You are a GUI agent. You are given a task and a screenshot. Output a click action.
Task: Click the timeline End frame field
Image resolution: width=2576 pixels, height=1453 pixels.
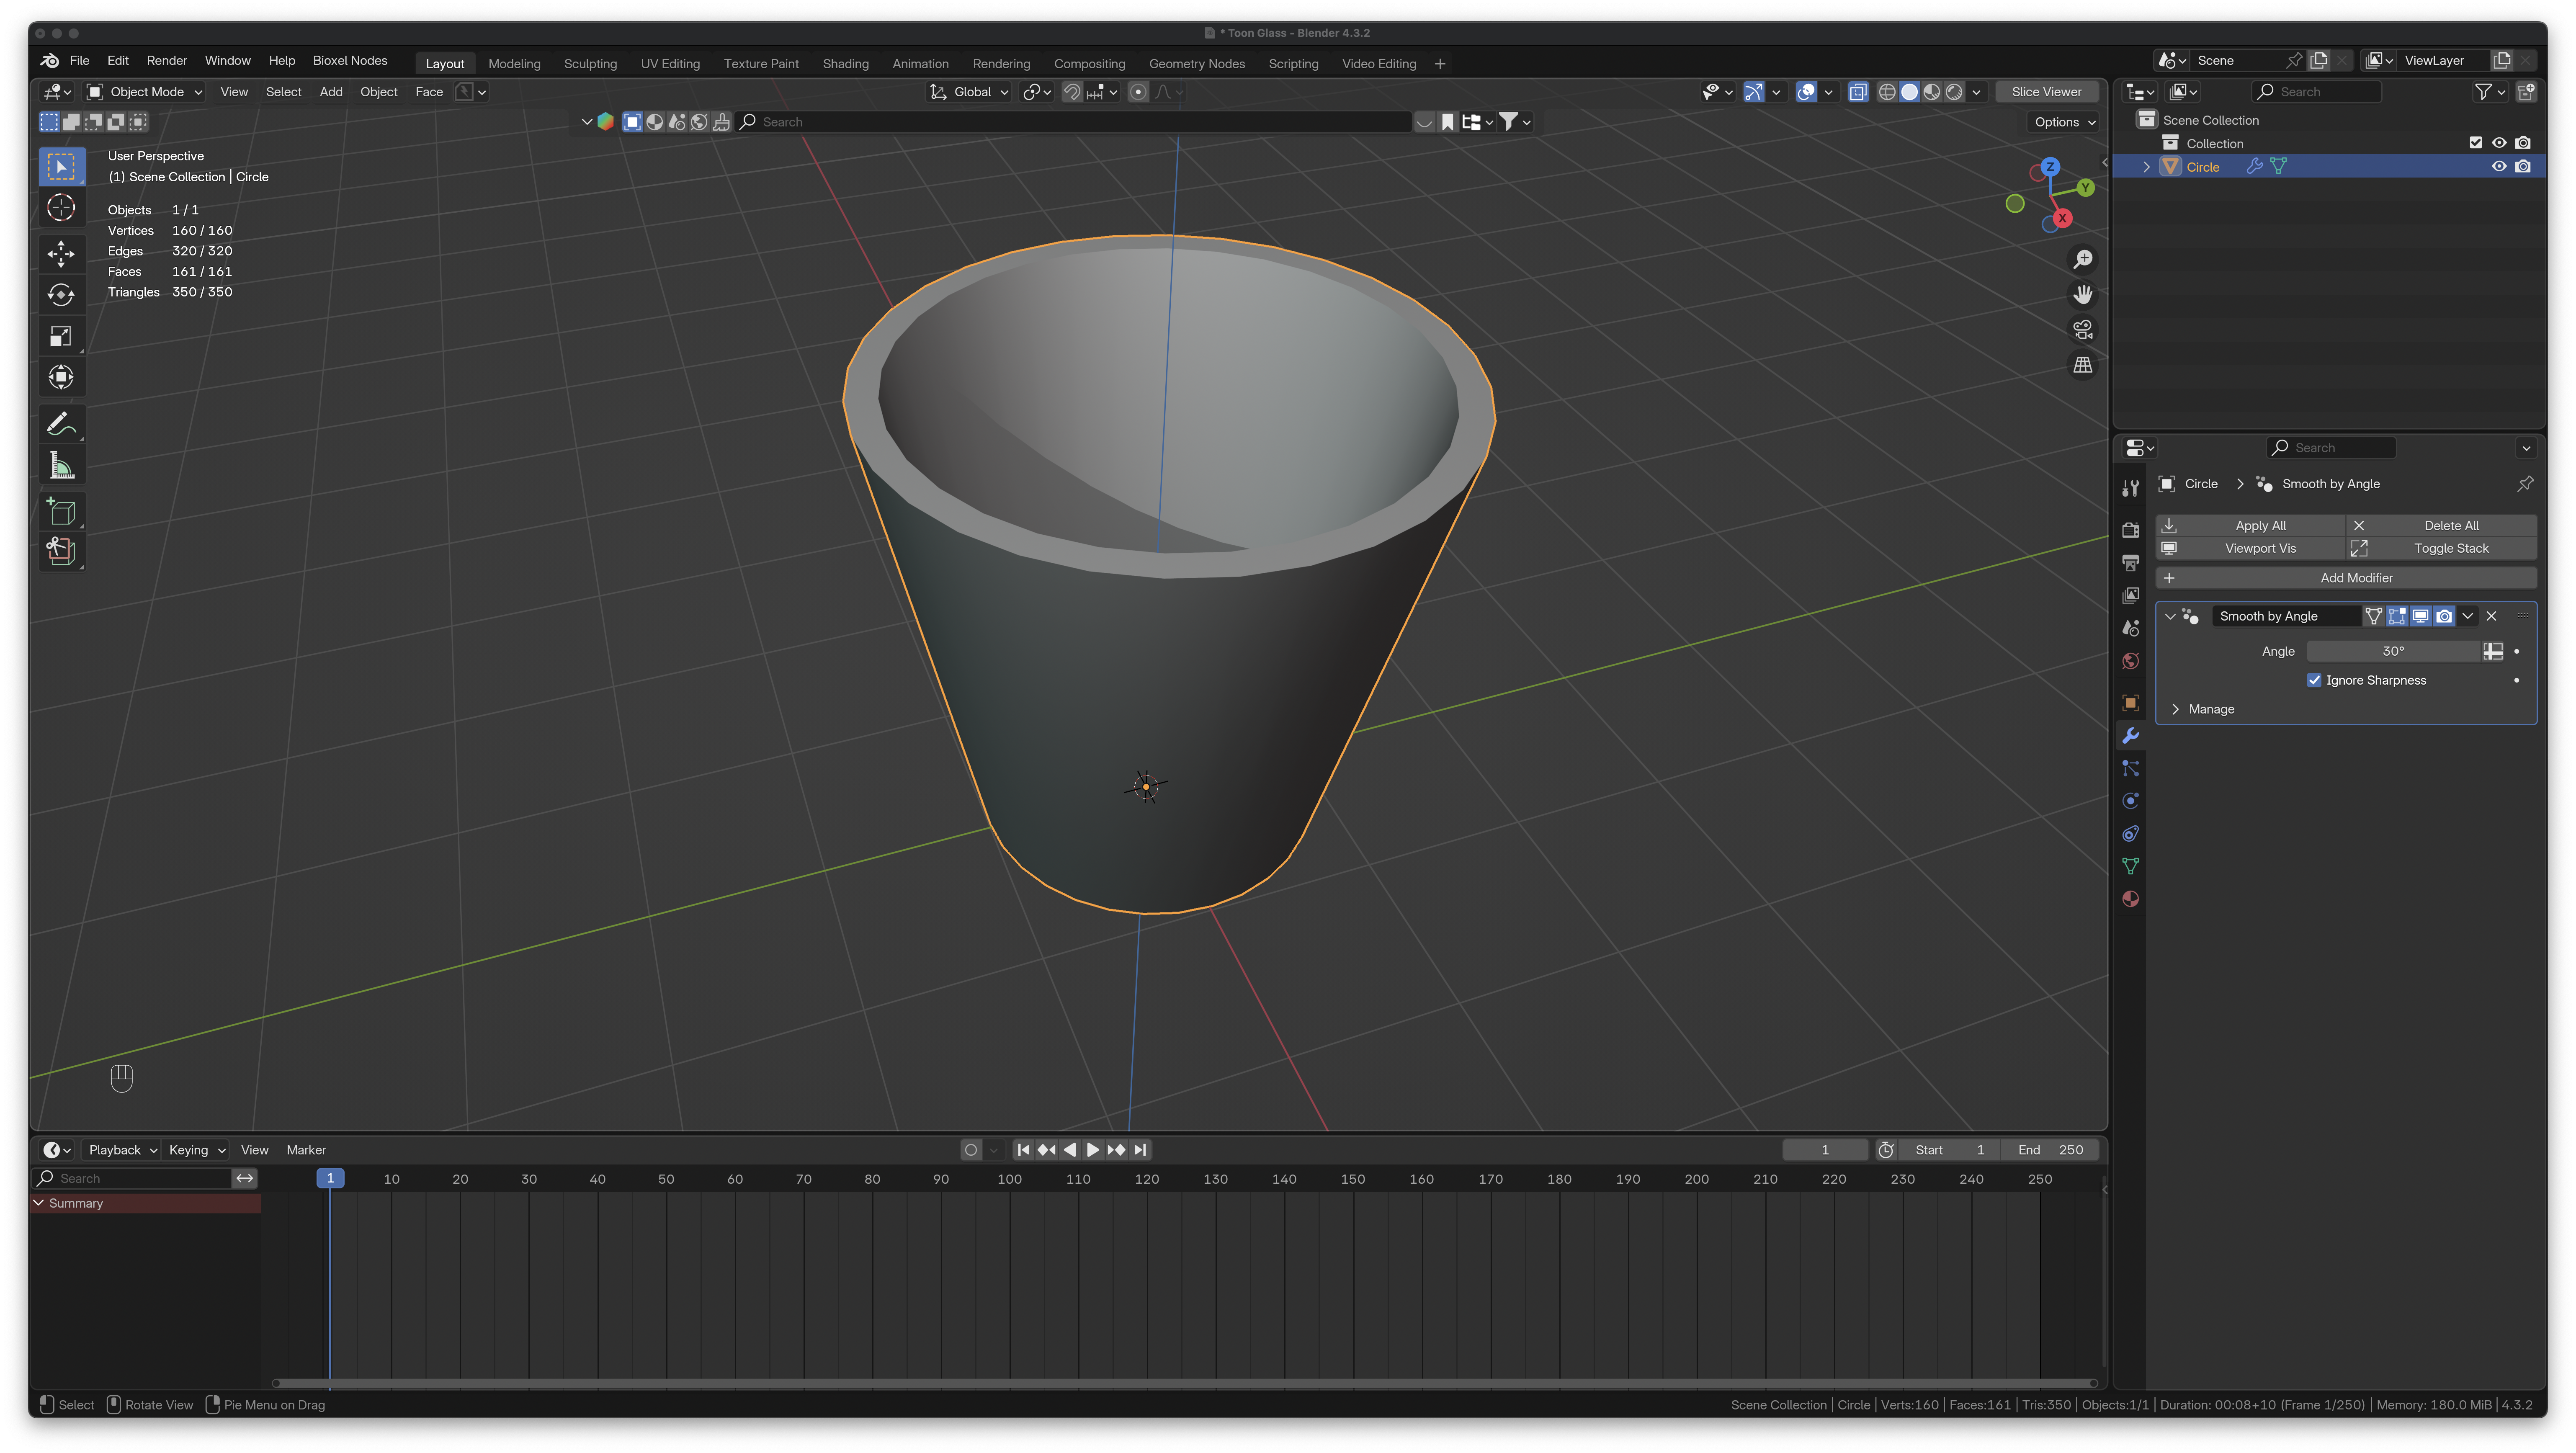2050,1150
